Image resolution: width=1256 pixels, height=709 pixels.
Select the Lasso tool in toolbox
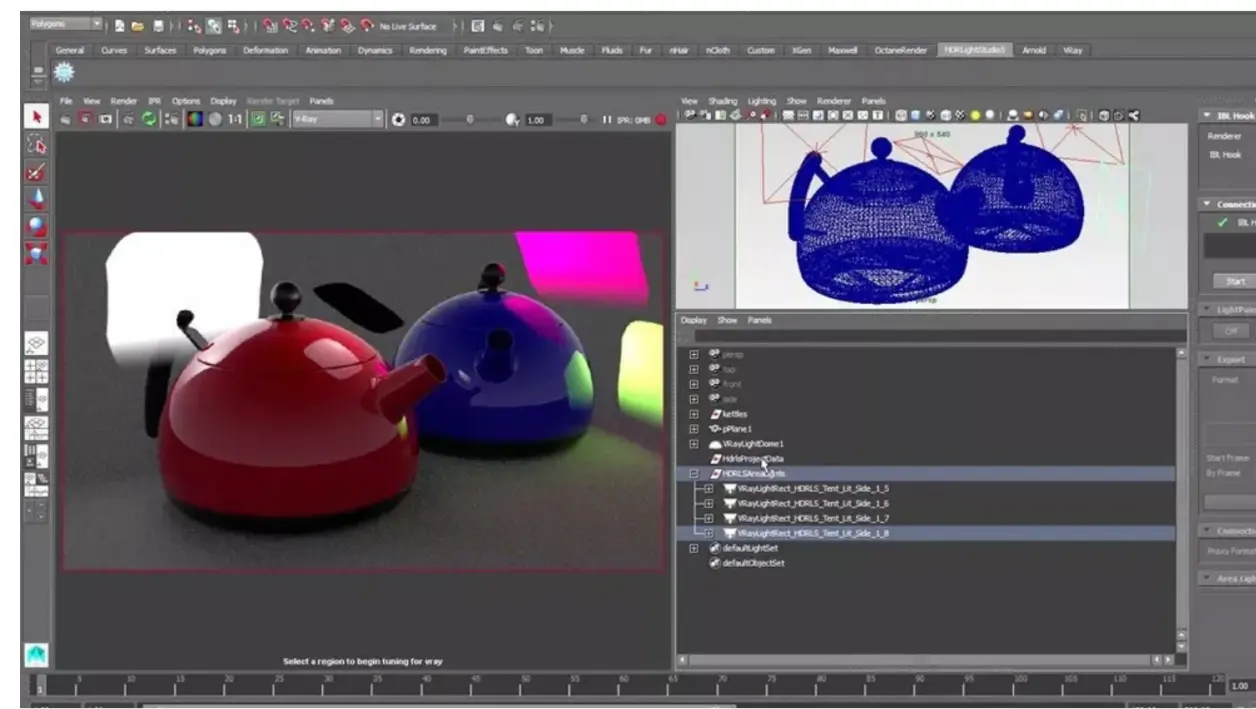coord(37,145)
